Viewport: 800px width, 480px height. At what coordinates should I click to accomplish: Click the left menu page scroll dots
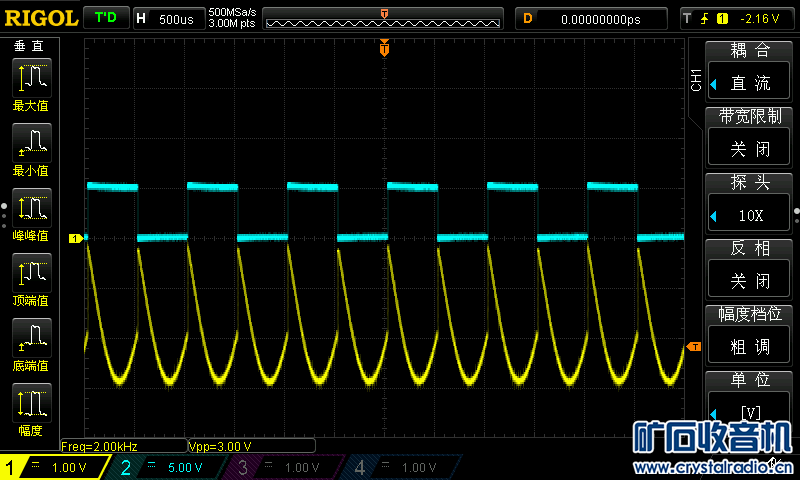click(4, 215)
